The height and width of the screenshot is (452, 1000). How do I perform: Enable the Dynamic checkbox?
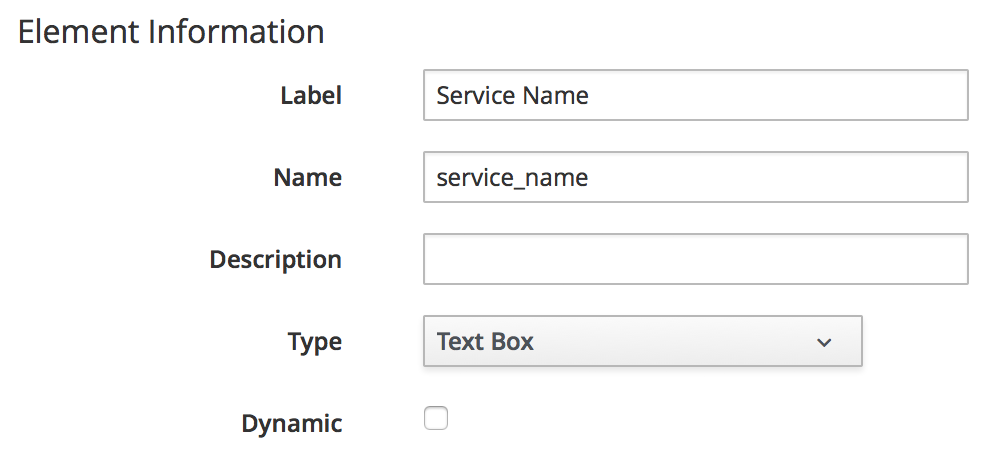click(x=436, y=419)
